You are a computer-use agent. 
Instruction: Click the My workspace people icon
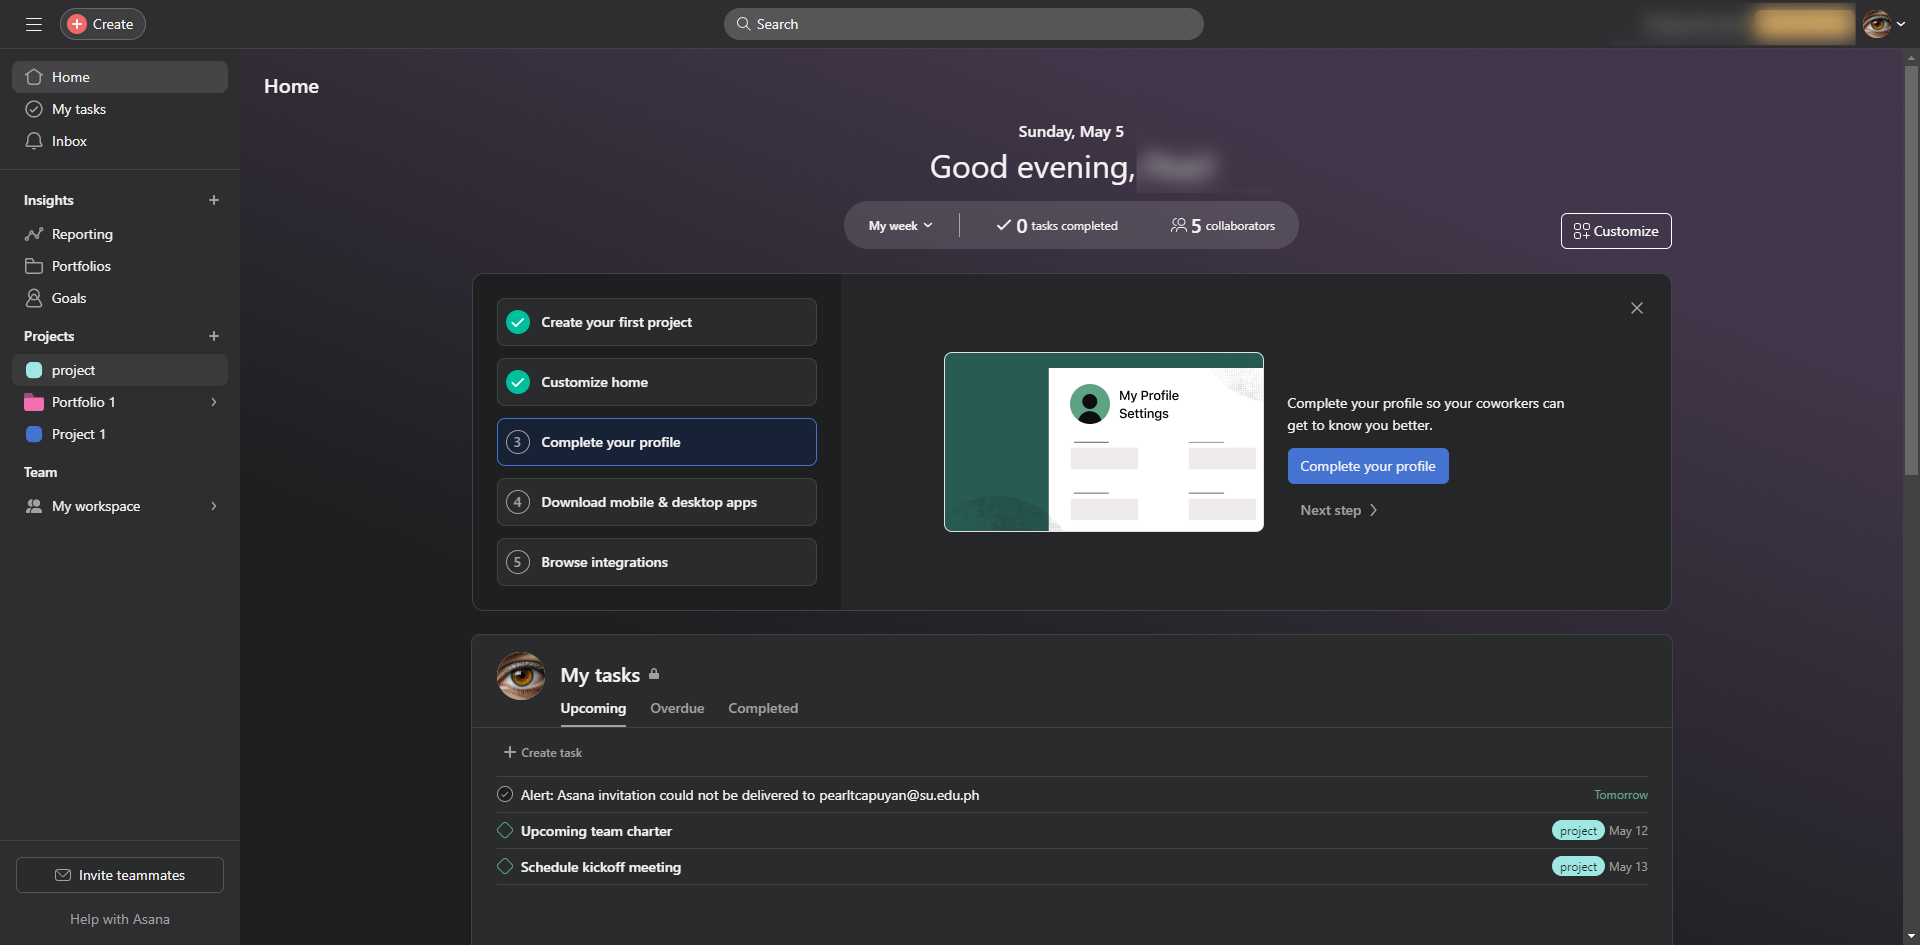(34, 506)
